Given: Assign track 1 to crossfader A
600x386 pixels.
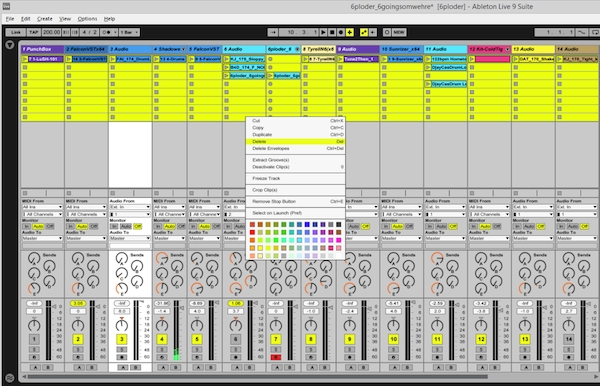Looking at the screenshot, I should (36, 367).
